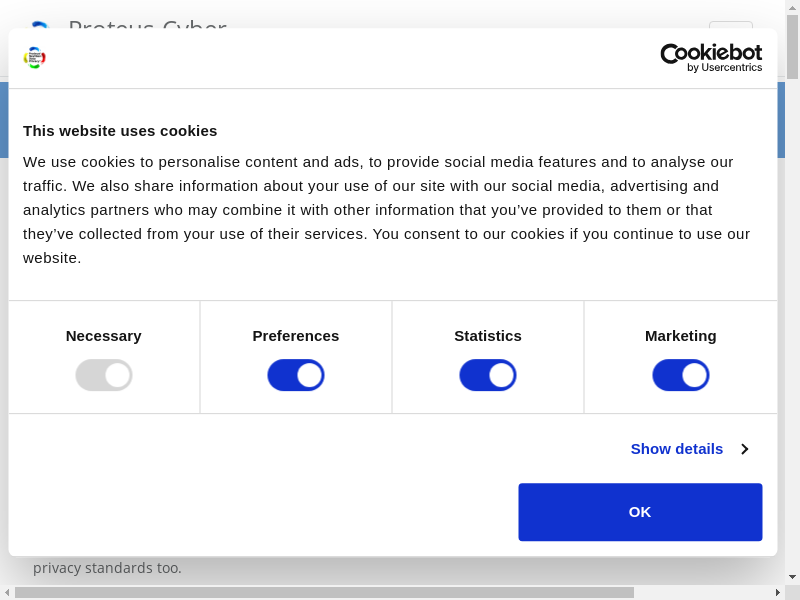The height and width of the screenshot is (600, 800).
Task: Click the horizontal scrollbar left arrow
Action: pyautogui.click(x=7, y=592)
